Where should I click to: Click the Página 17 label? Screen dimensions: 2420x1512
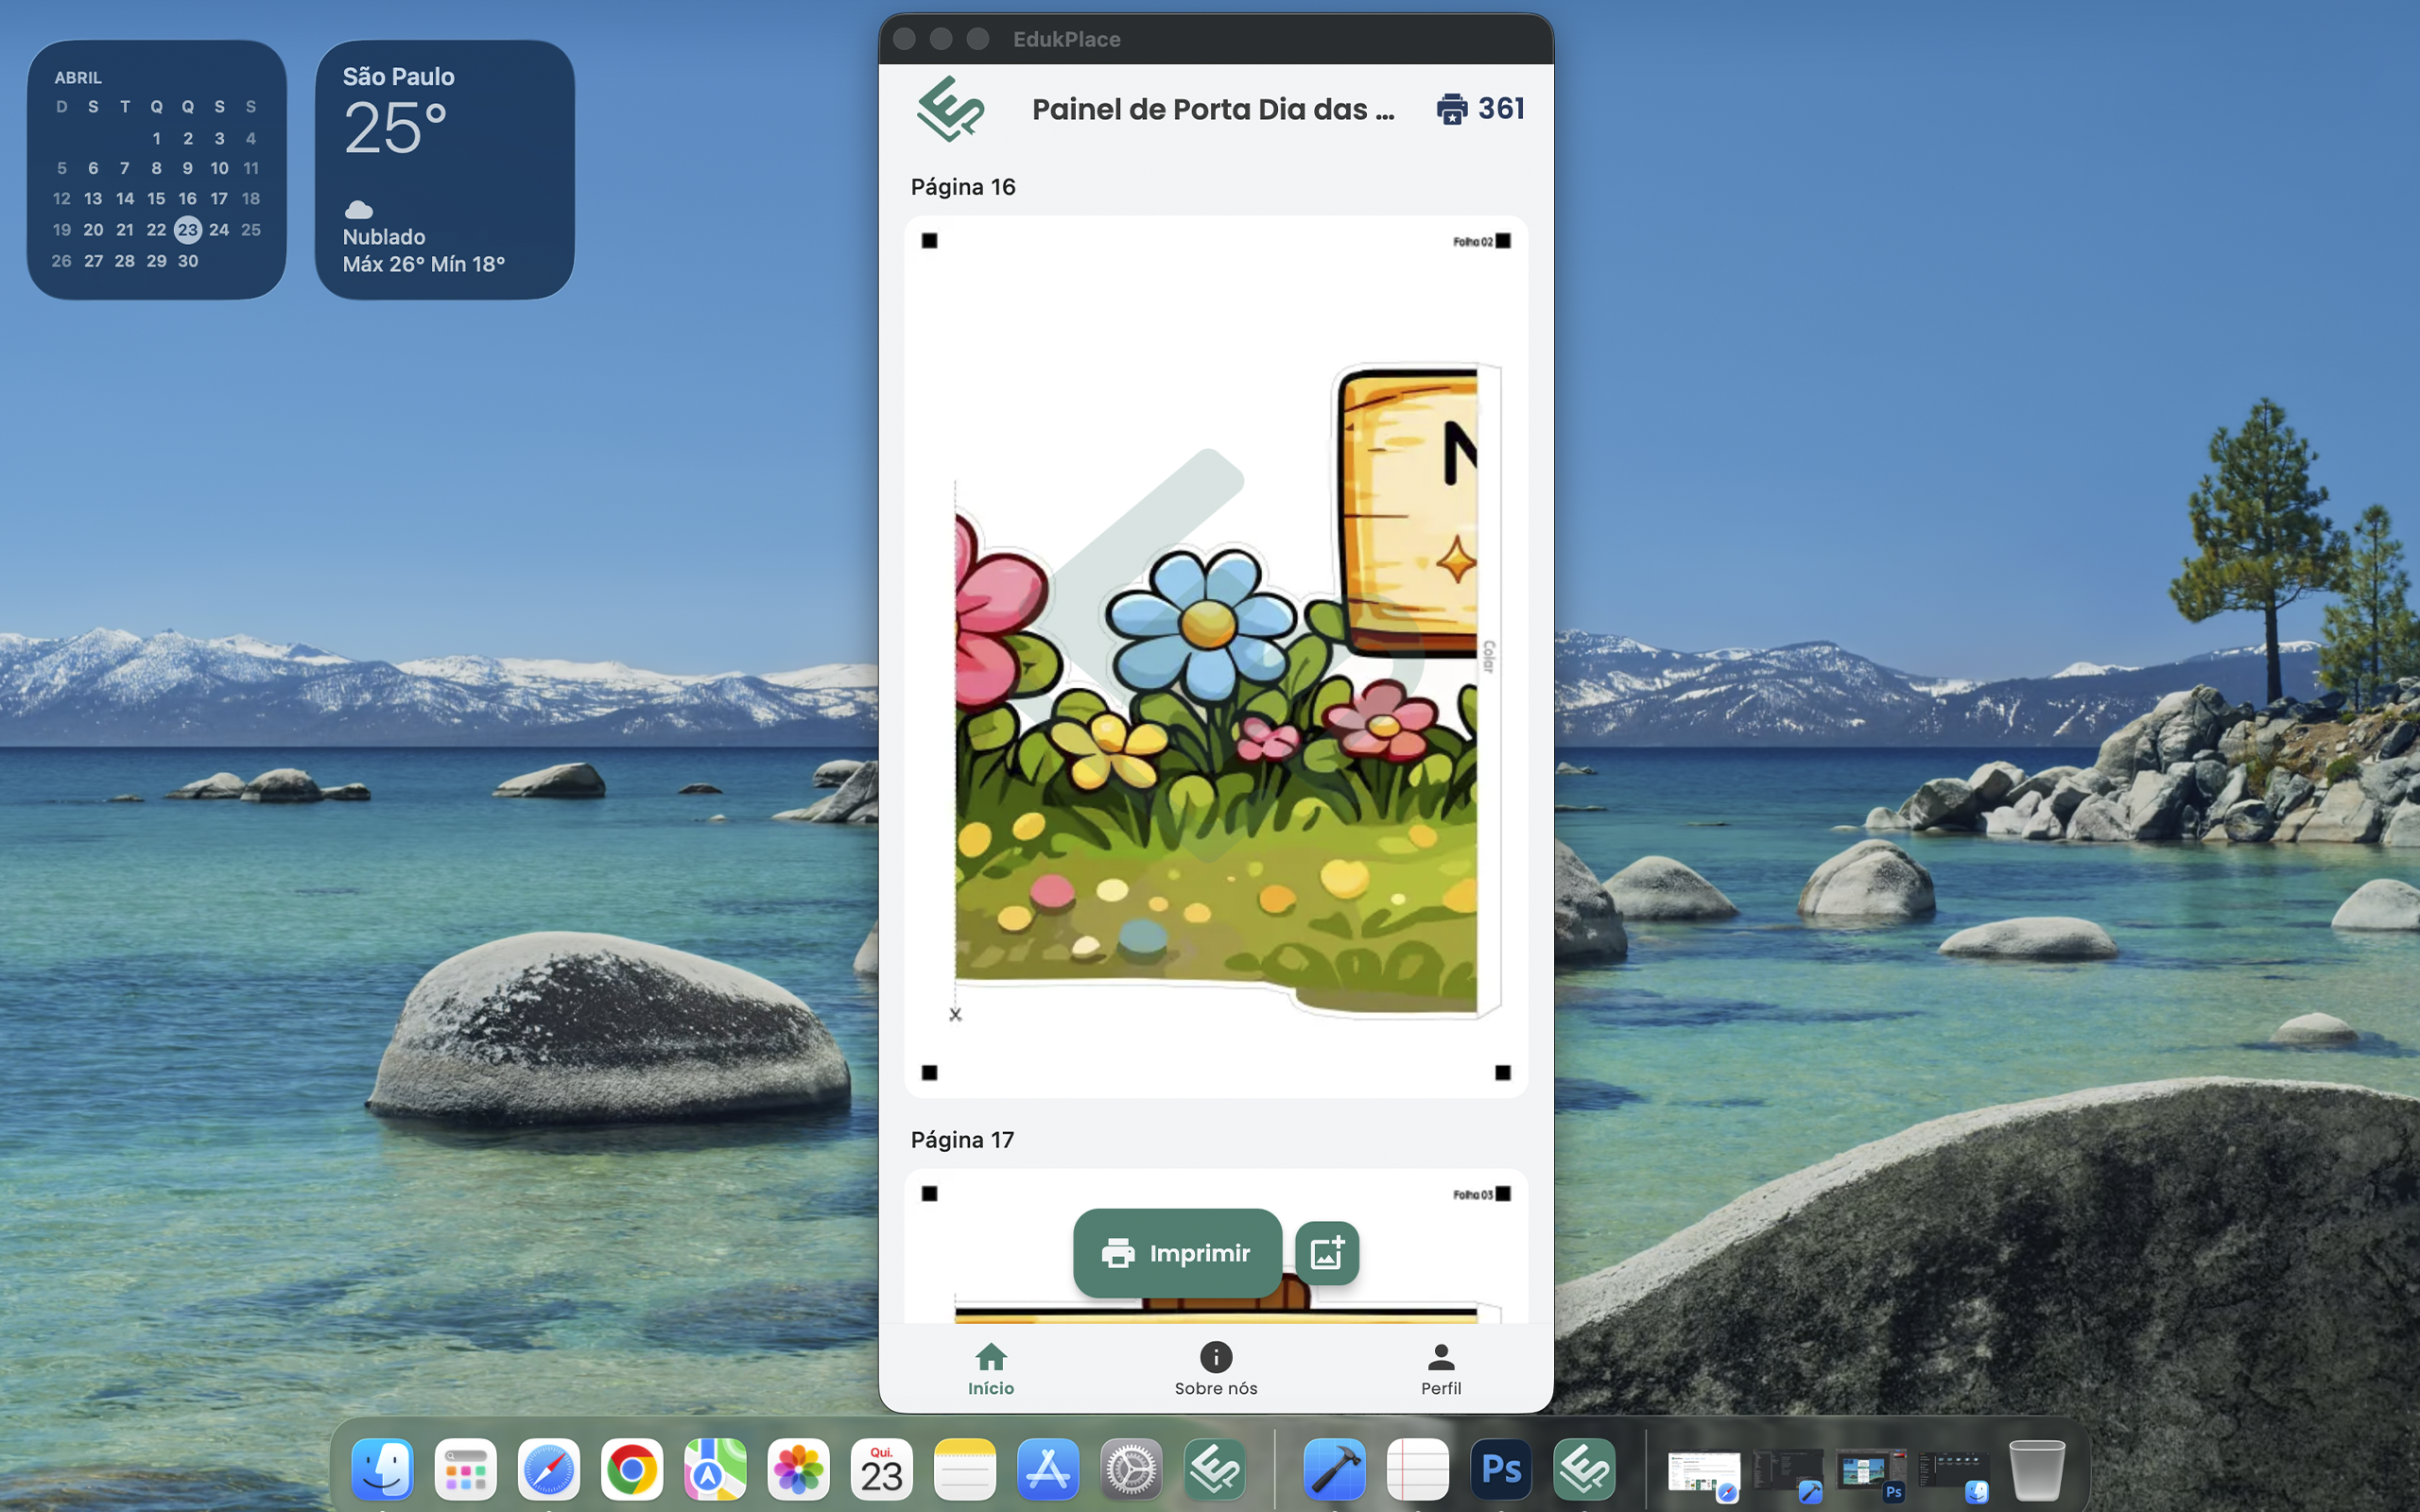pyautogui.click(x=962, y=1140)
